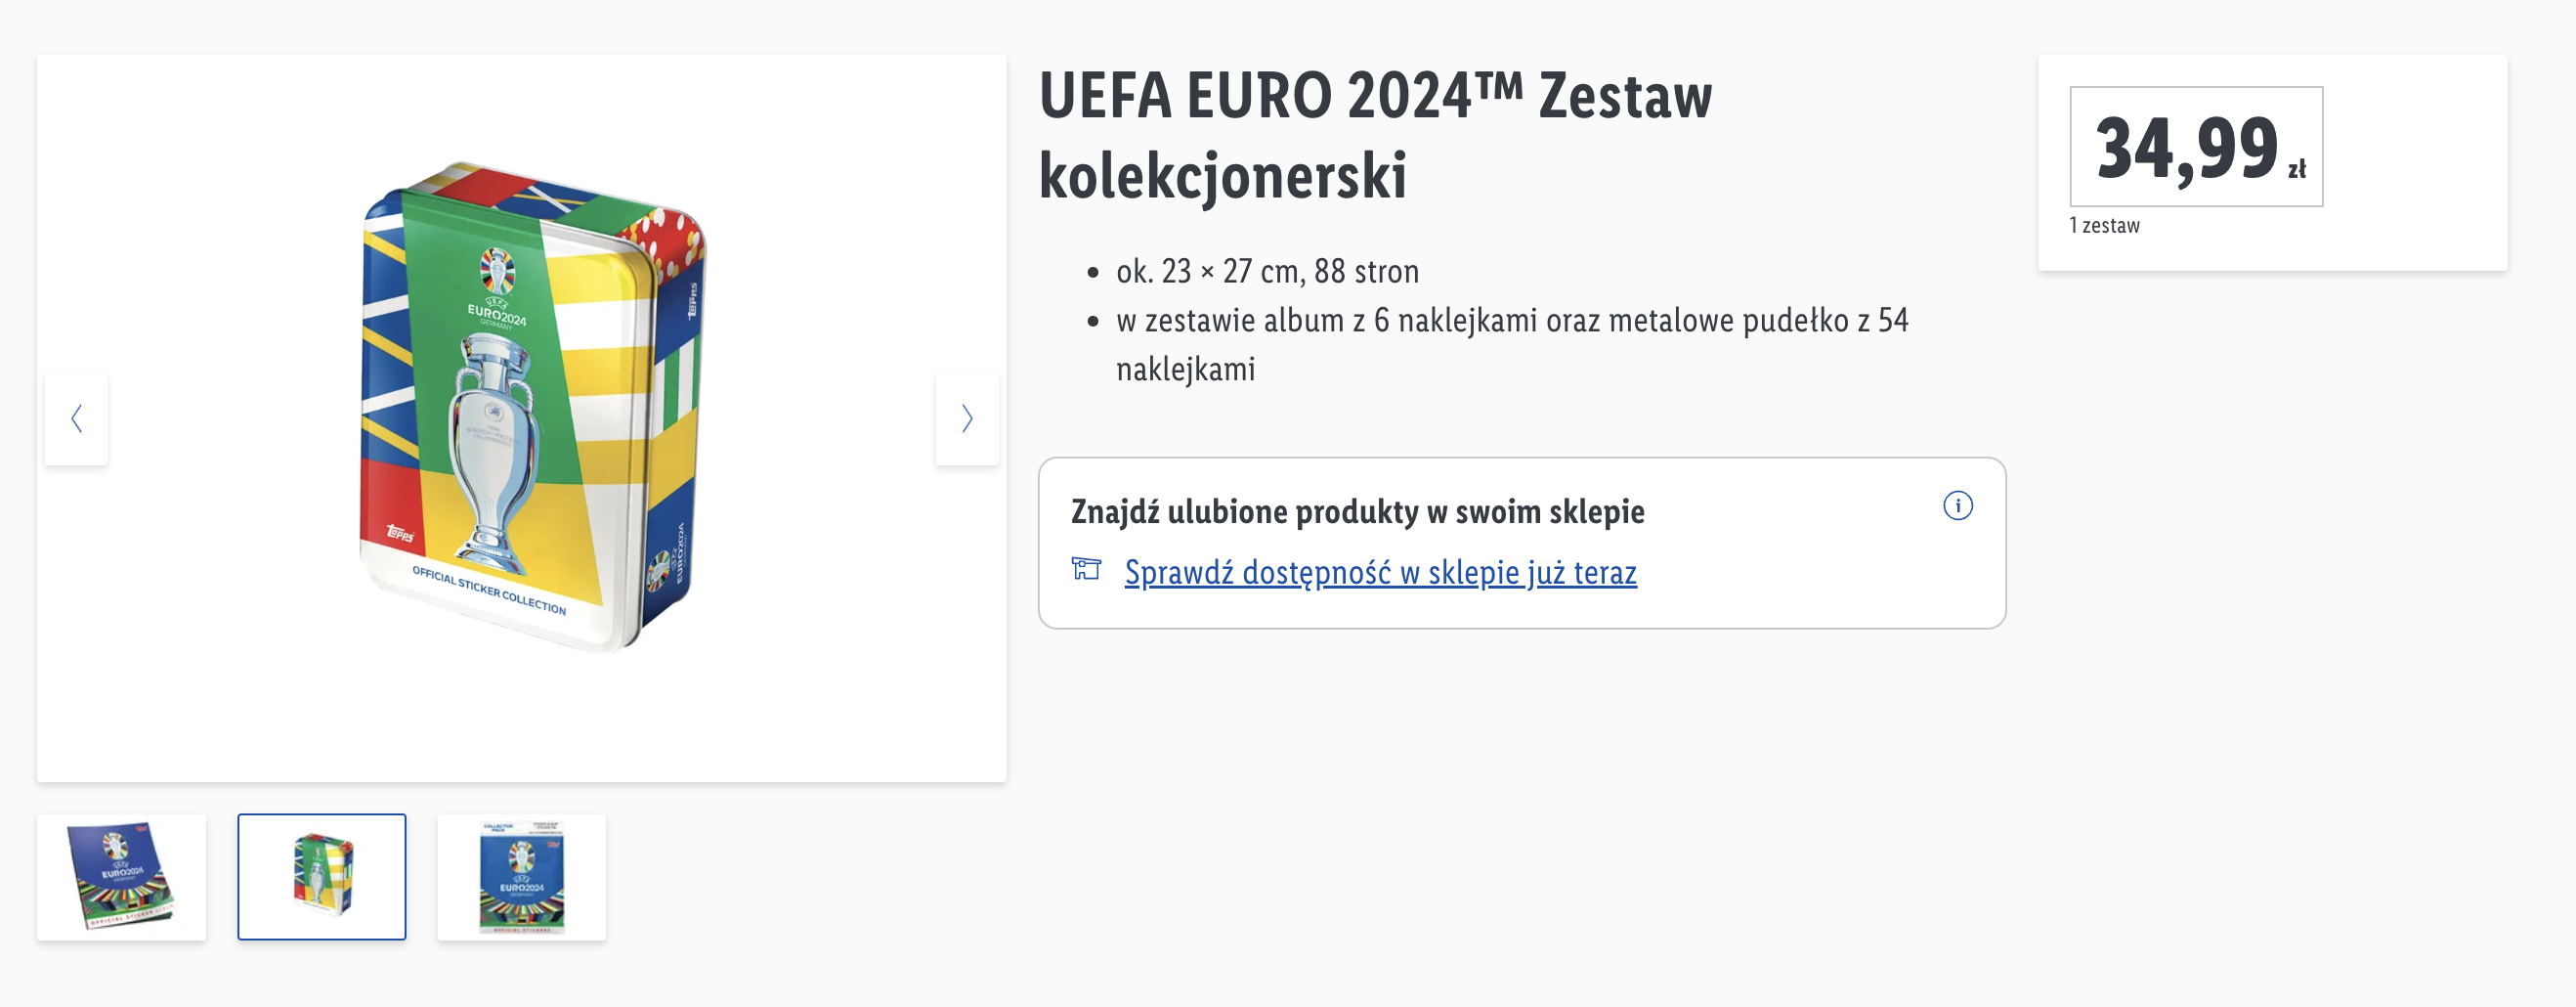Select the sticker album thumbnail

click(122, 877)
